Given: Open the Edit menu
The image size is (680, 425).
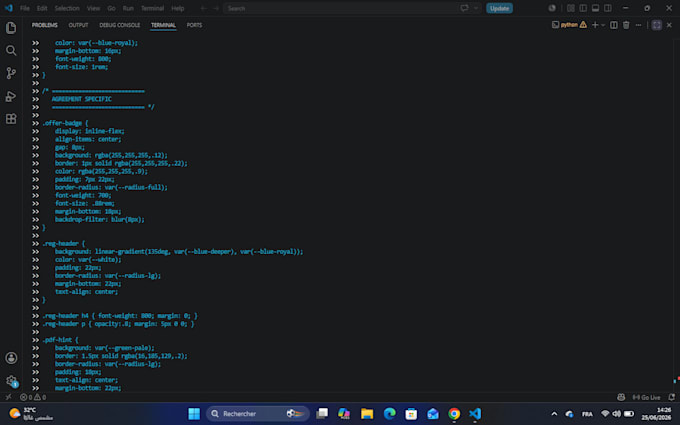Looking at the screenshot, I should pos(42,8).
